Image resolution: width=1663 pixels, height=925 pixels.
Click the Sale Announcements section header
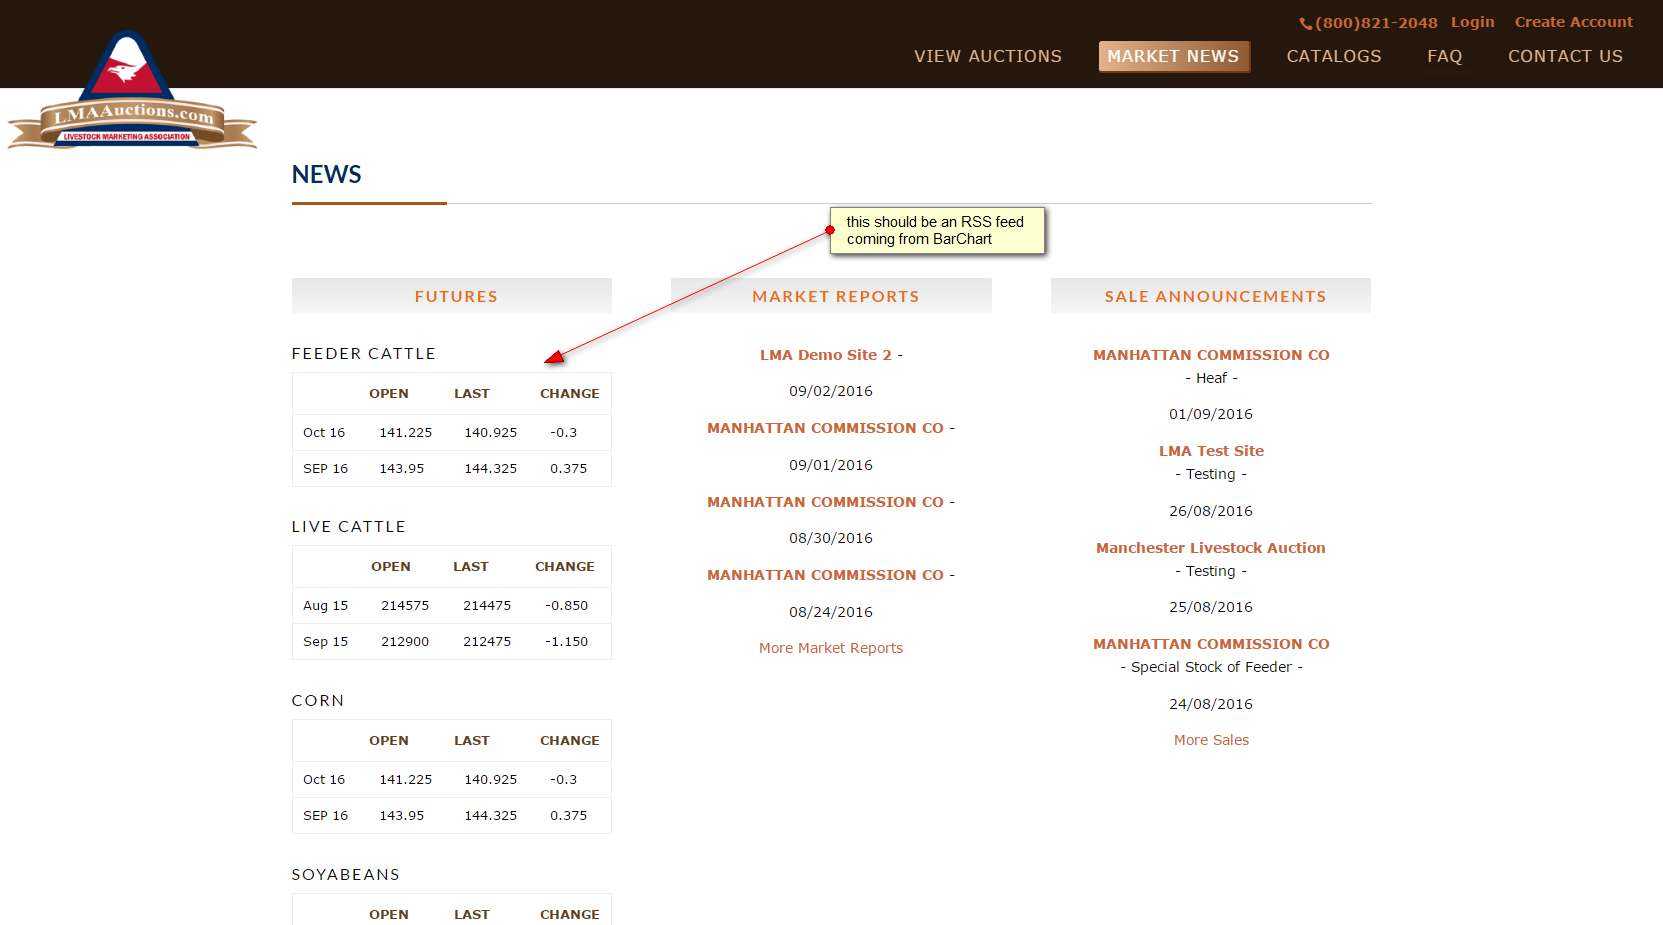1215,296
